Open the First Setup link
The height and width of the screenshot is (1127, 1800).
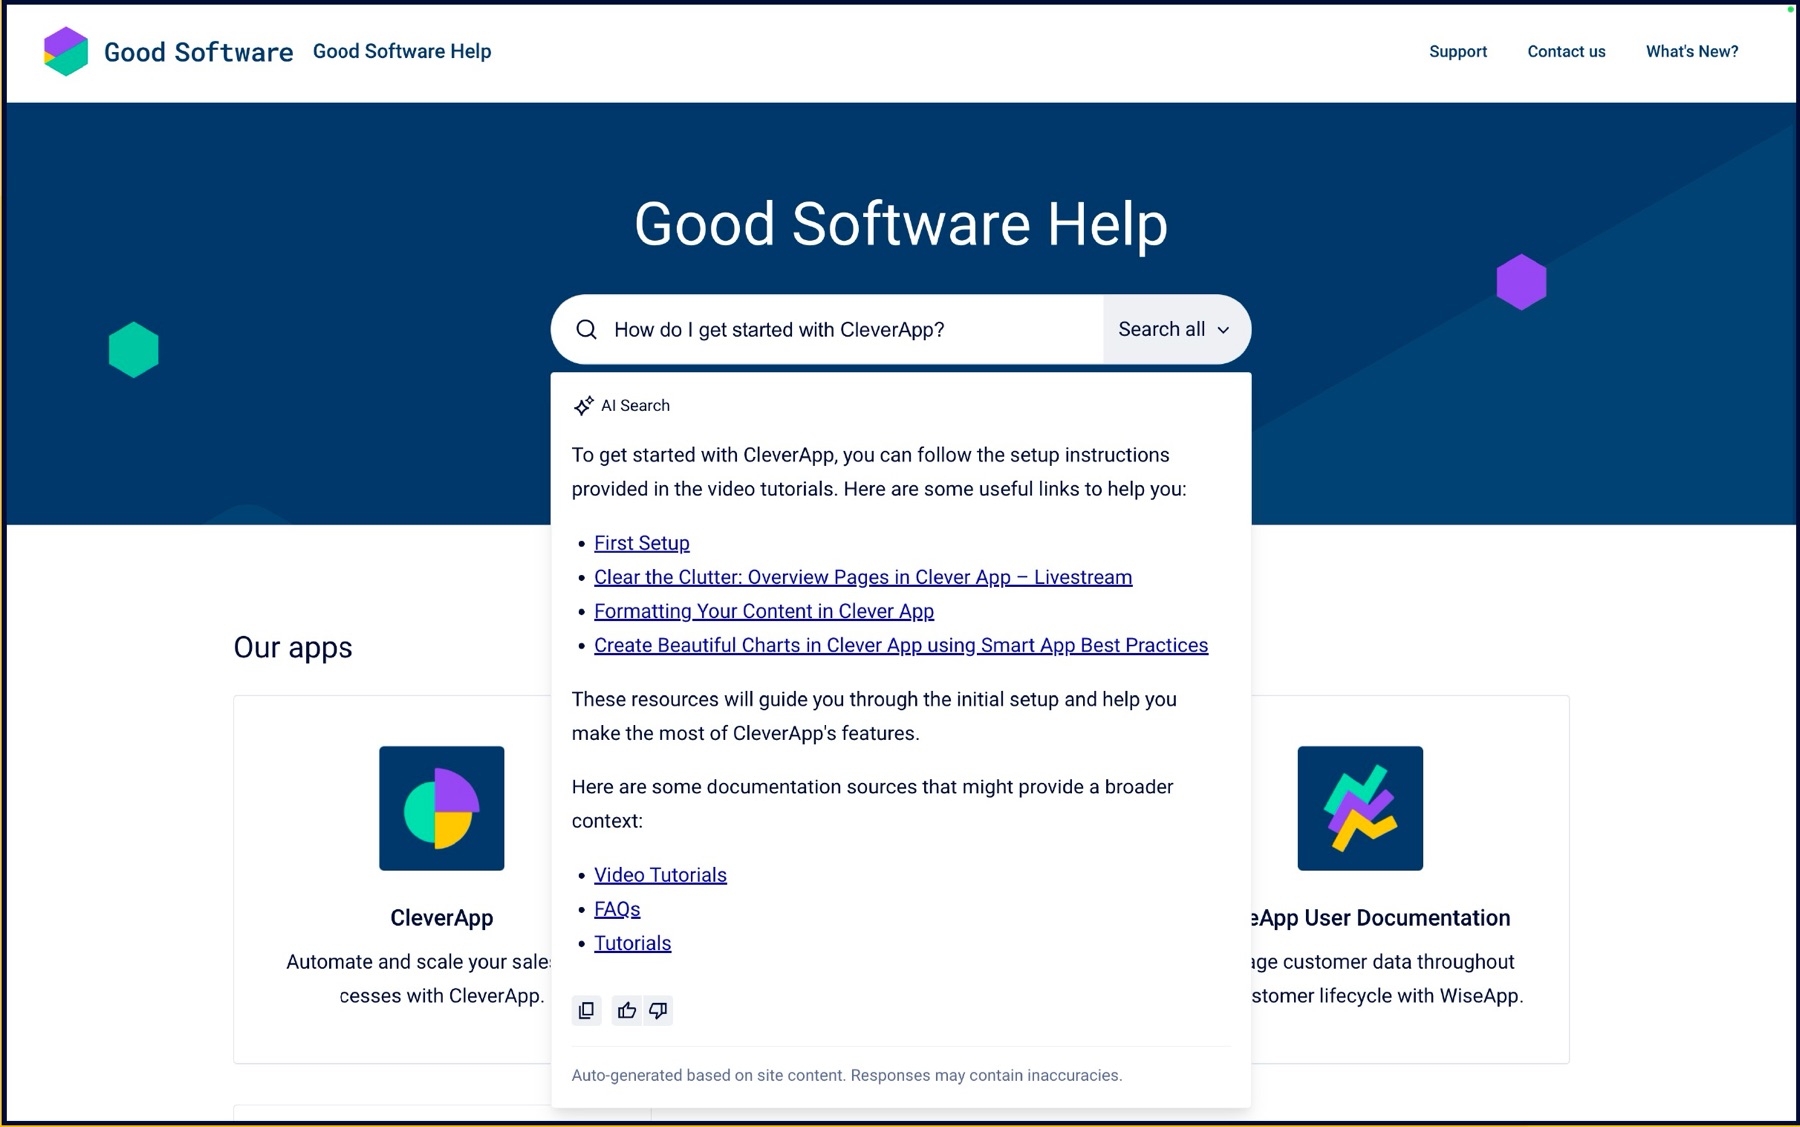point(642,543)
